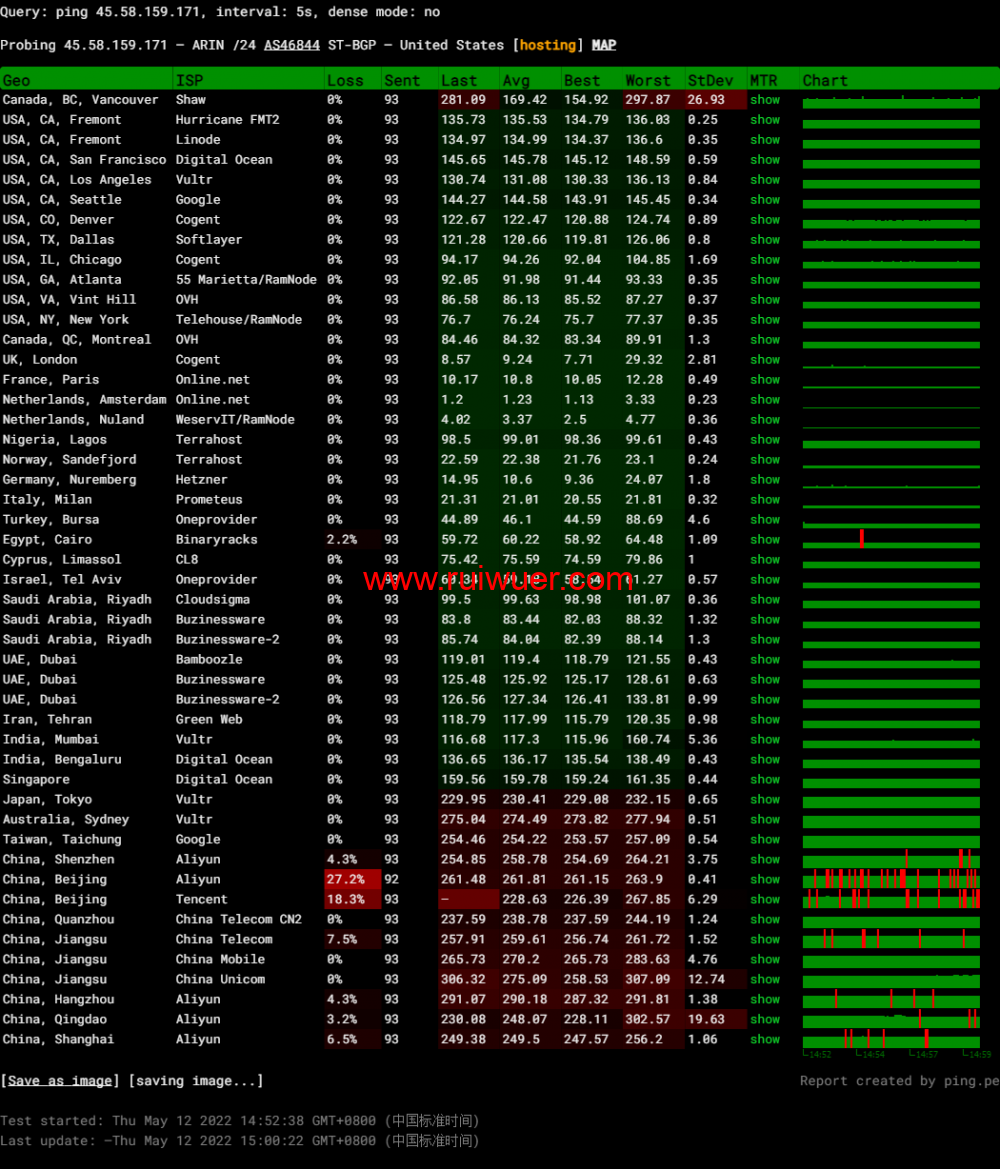Show MTR for Egypt Cairo Binaryracks

pyautogui.click(x=765, y=540)
